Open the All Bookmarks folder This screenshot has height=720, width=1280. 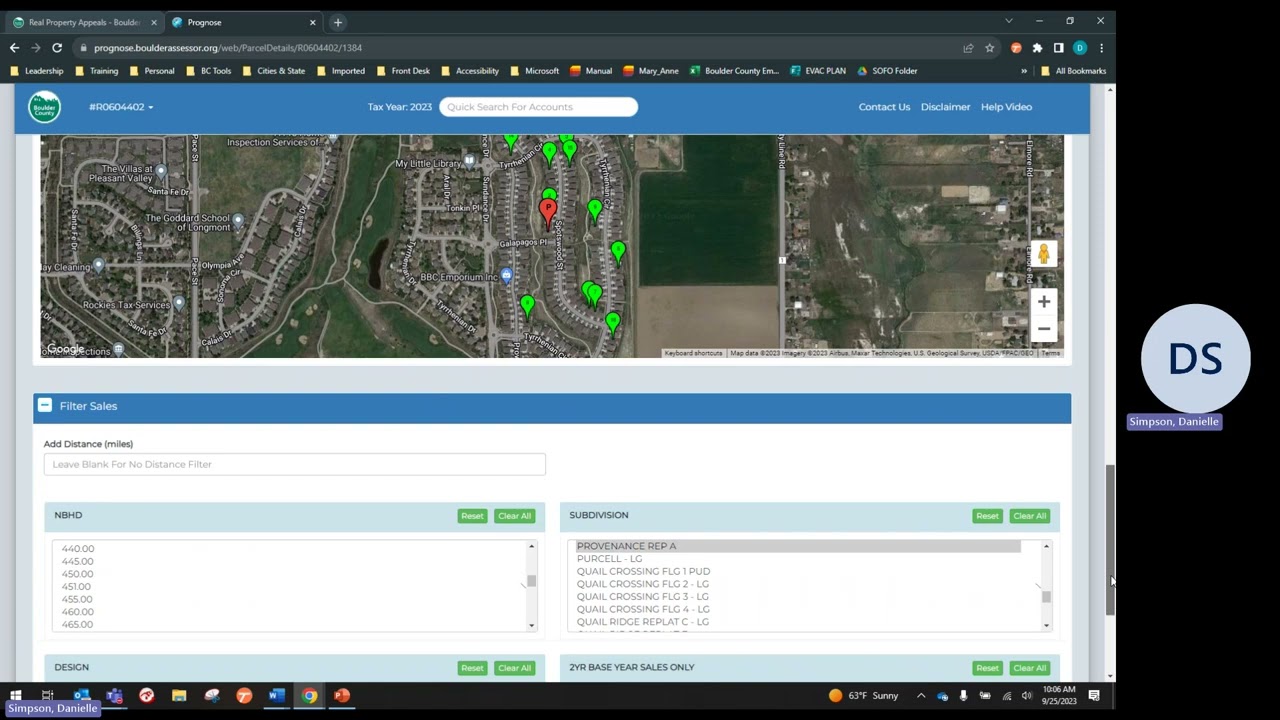click(x=1073, y=71)
